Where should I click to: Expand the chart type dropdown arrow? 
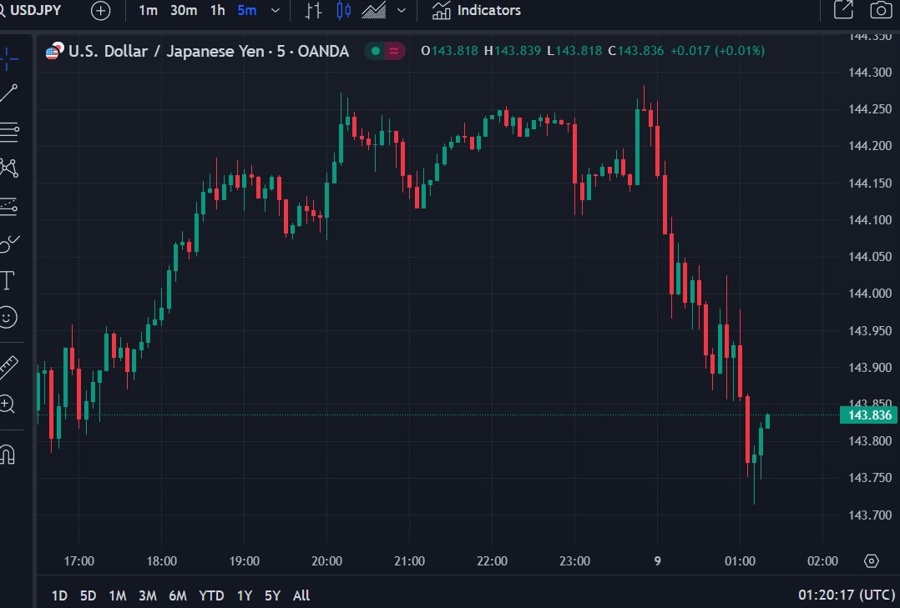402,11
